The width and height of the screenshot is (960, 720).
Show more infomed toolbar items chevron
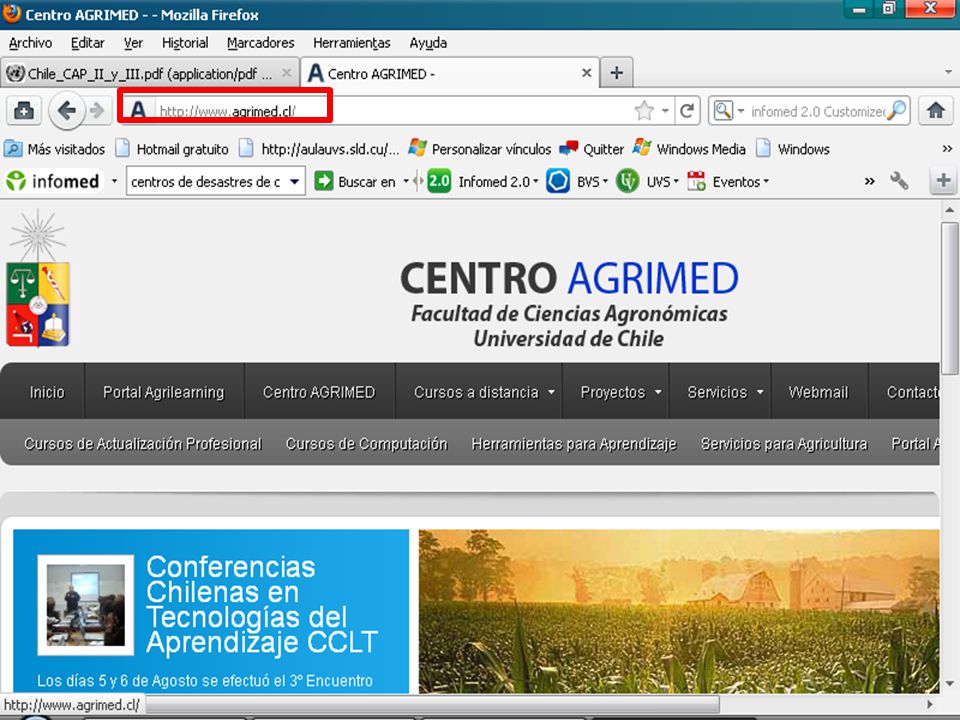click(869, 181)
